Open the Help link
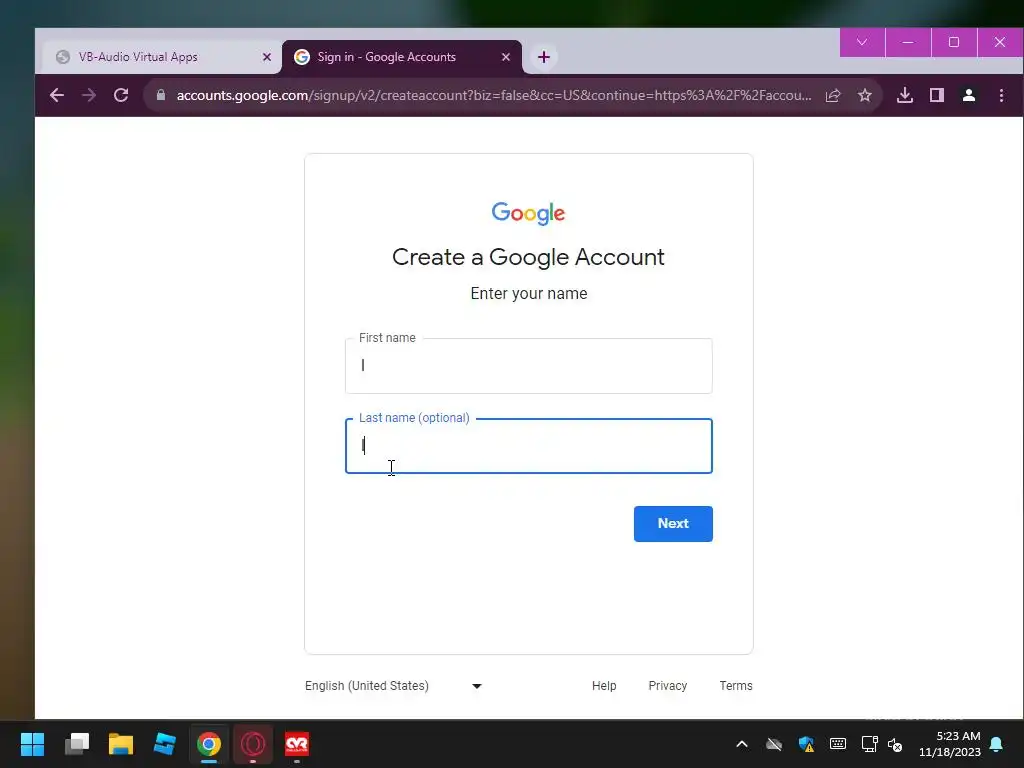 pyautogui.click(x=604, y=686)
